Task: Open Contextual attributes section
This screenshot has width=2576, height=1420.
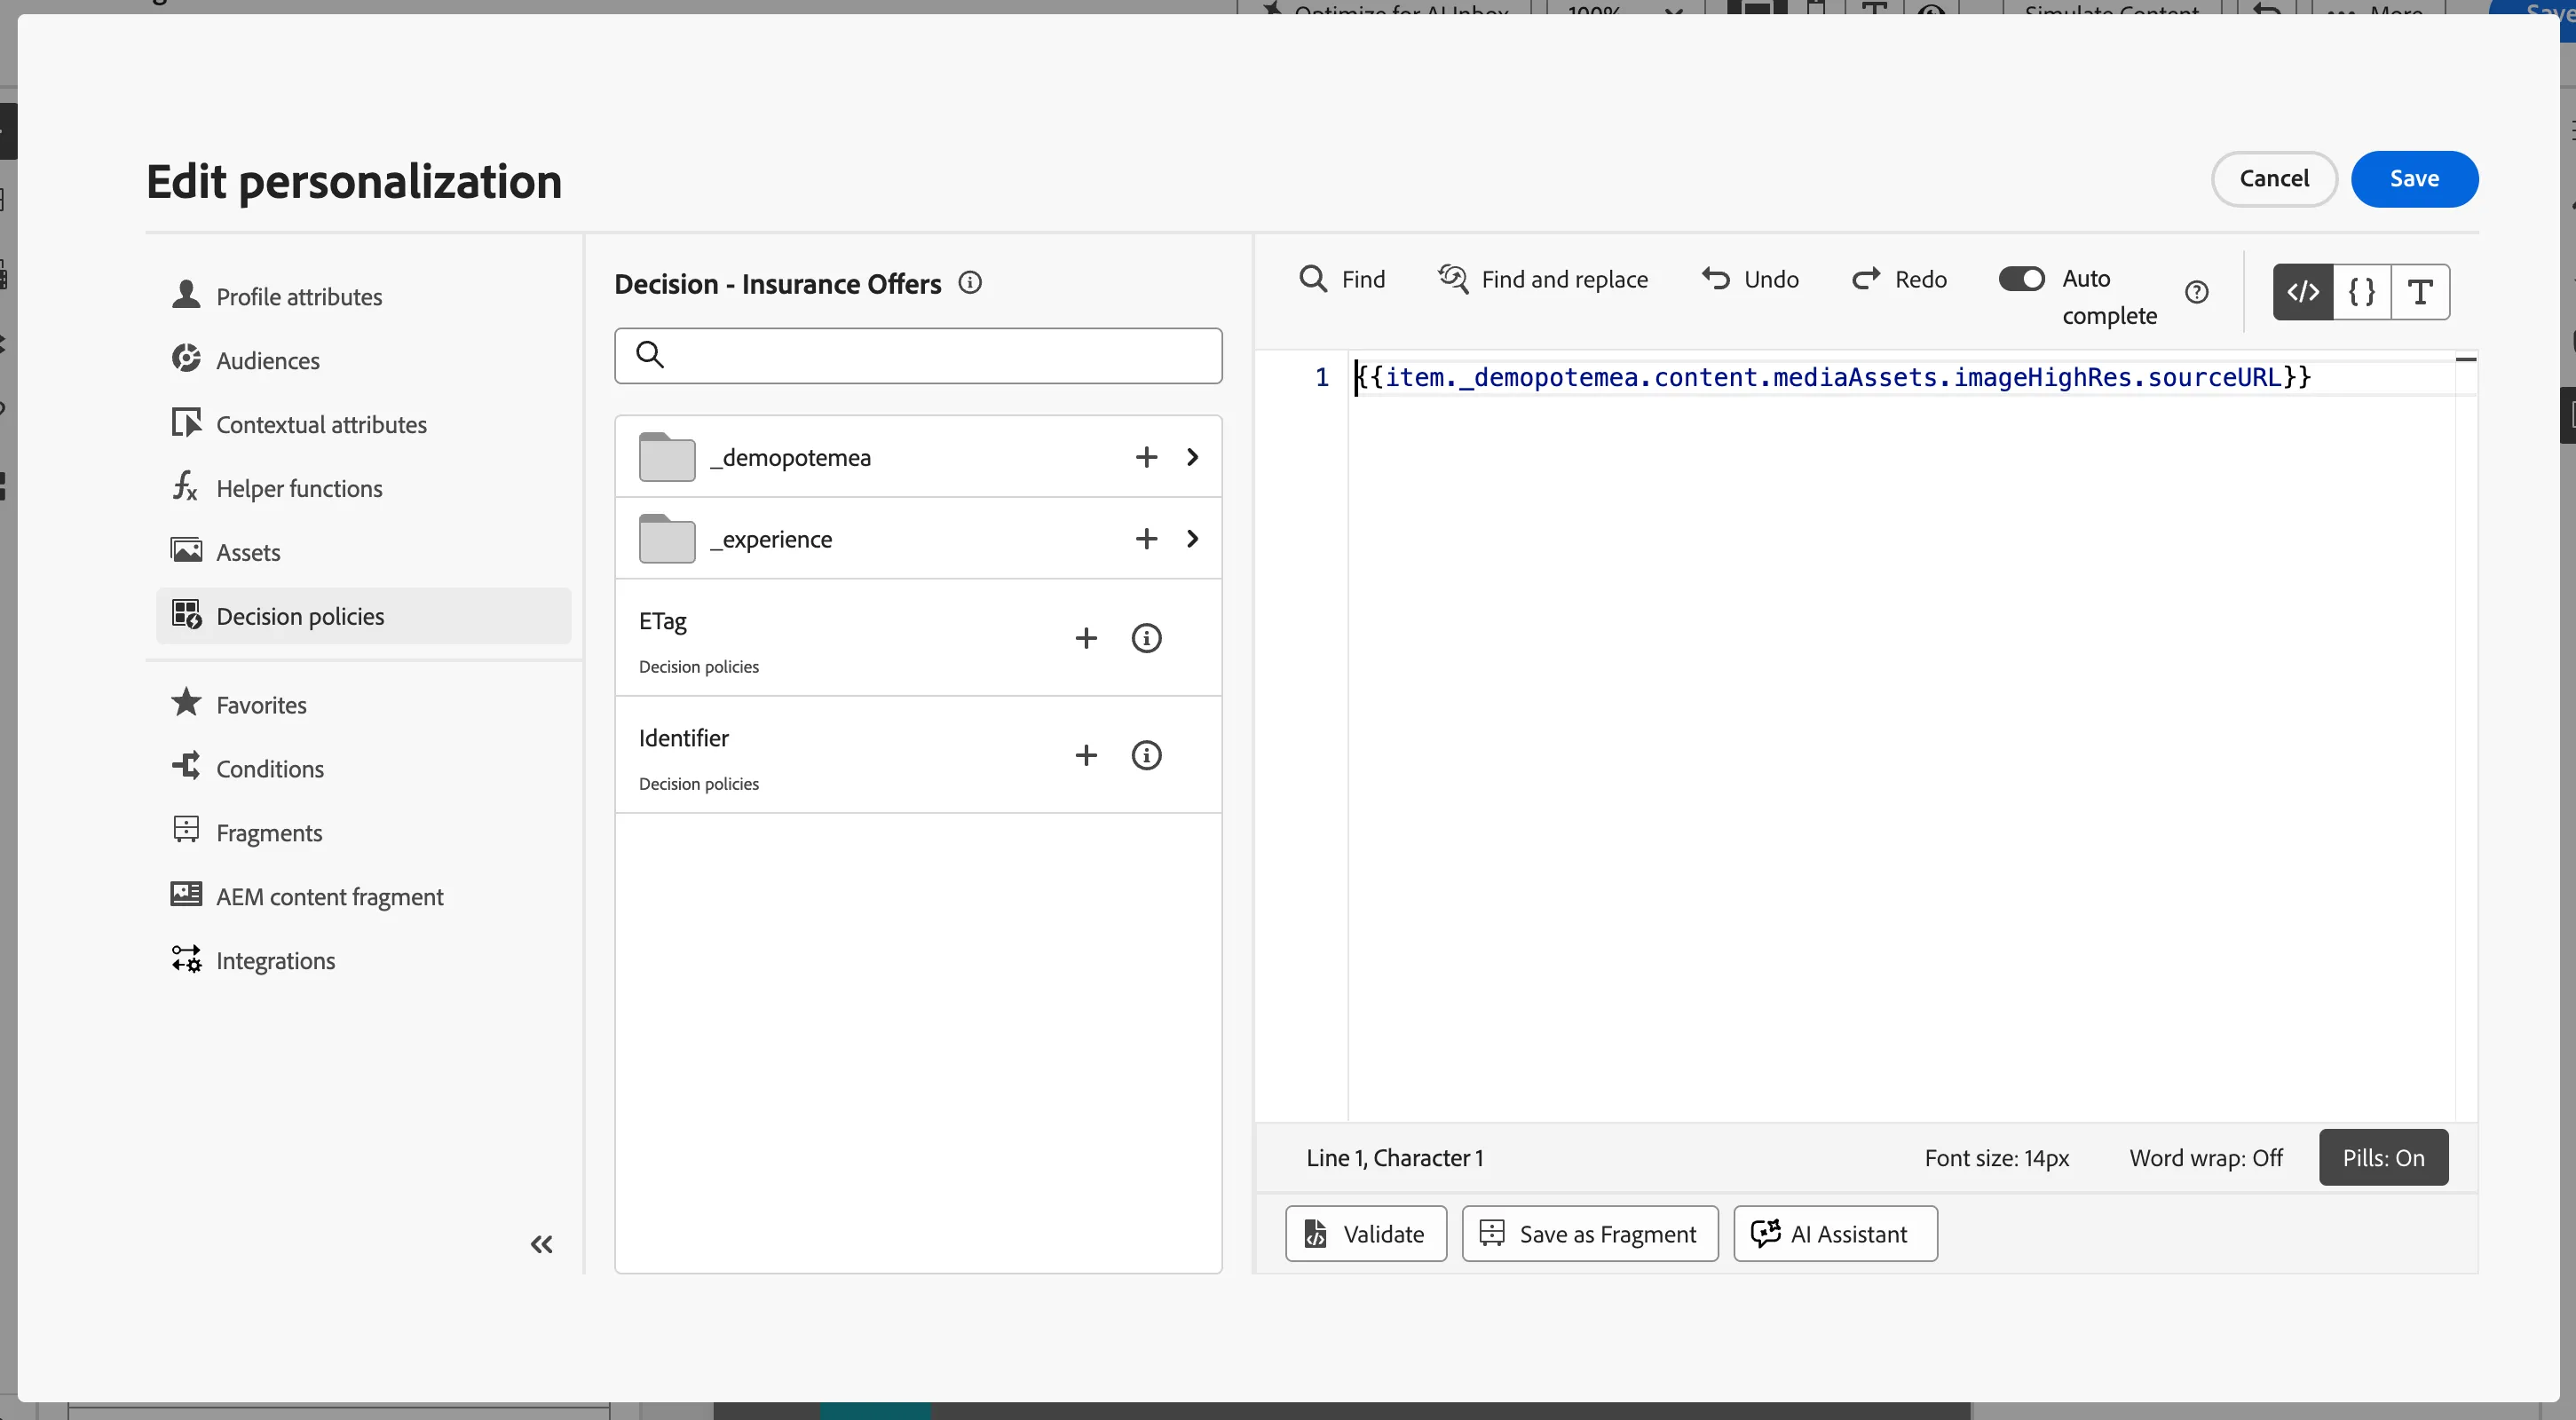Action: [363, 424]
